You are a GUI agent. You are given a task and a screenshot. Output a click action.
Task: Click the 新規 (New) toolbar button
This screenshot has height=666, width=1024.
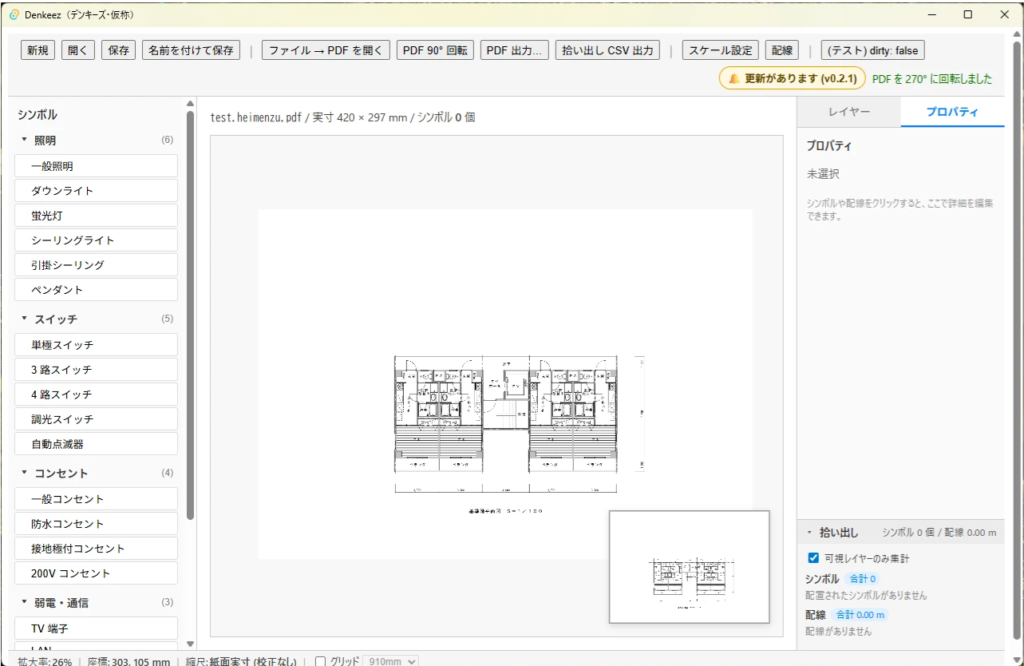click(37, 50)
